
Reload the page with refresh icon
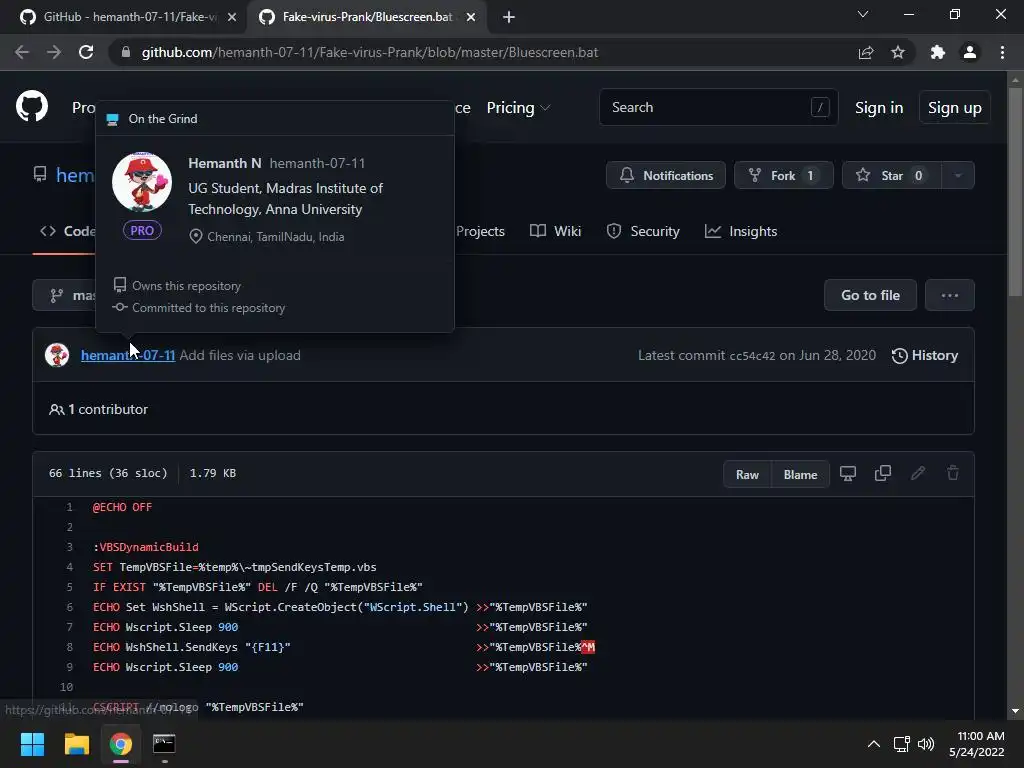point(86,52)
